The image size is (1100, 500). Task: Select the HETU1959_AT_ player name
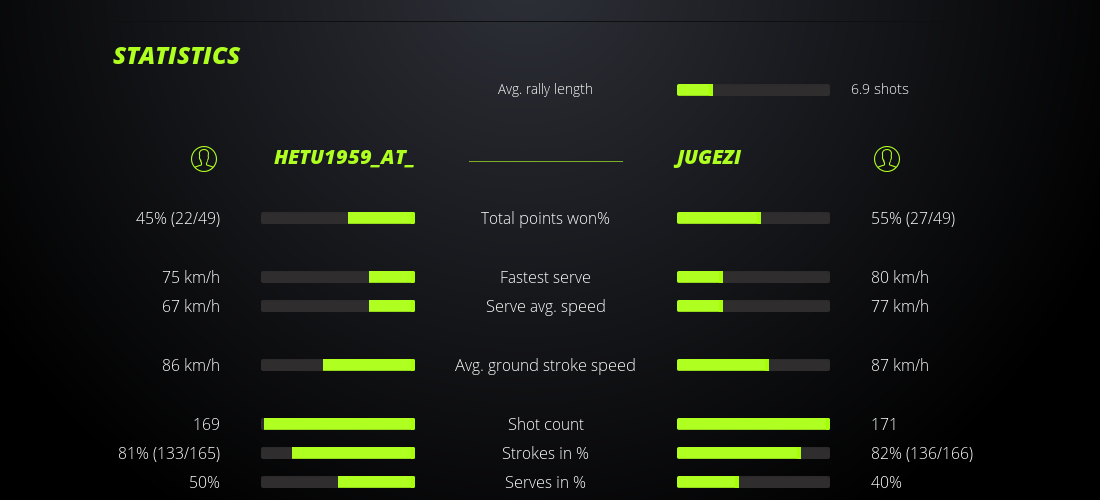click(344, 158)
